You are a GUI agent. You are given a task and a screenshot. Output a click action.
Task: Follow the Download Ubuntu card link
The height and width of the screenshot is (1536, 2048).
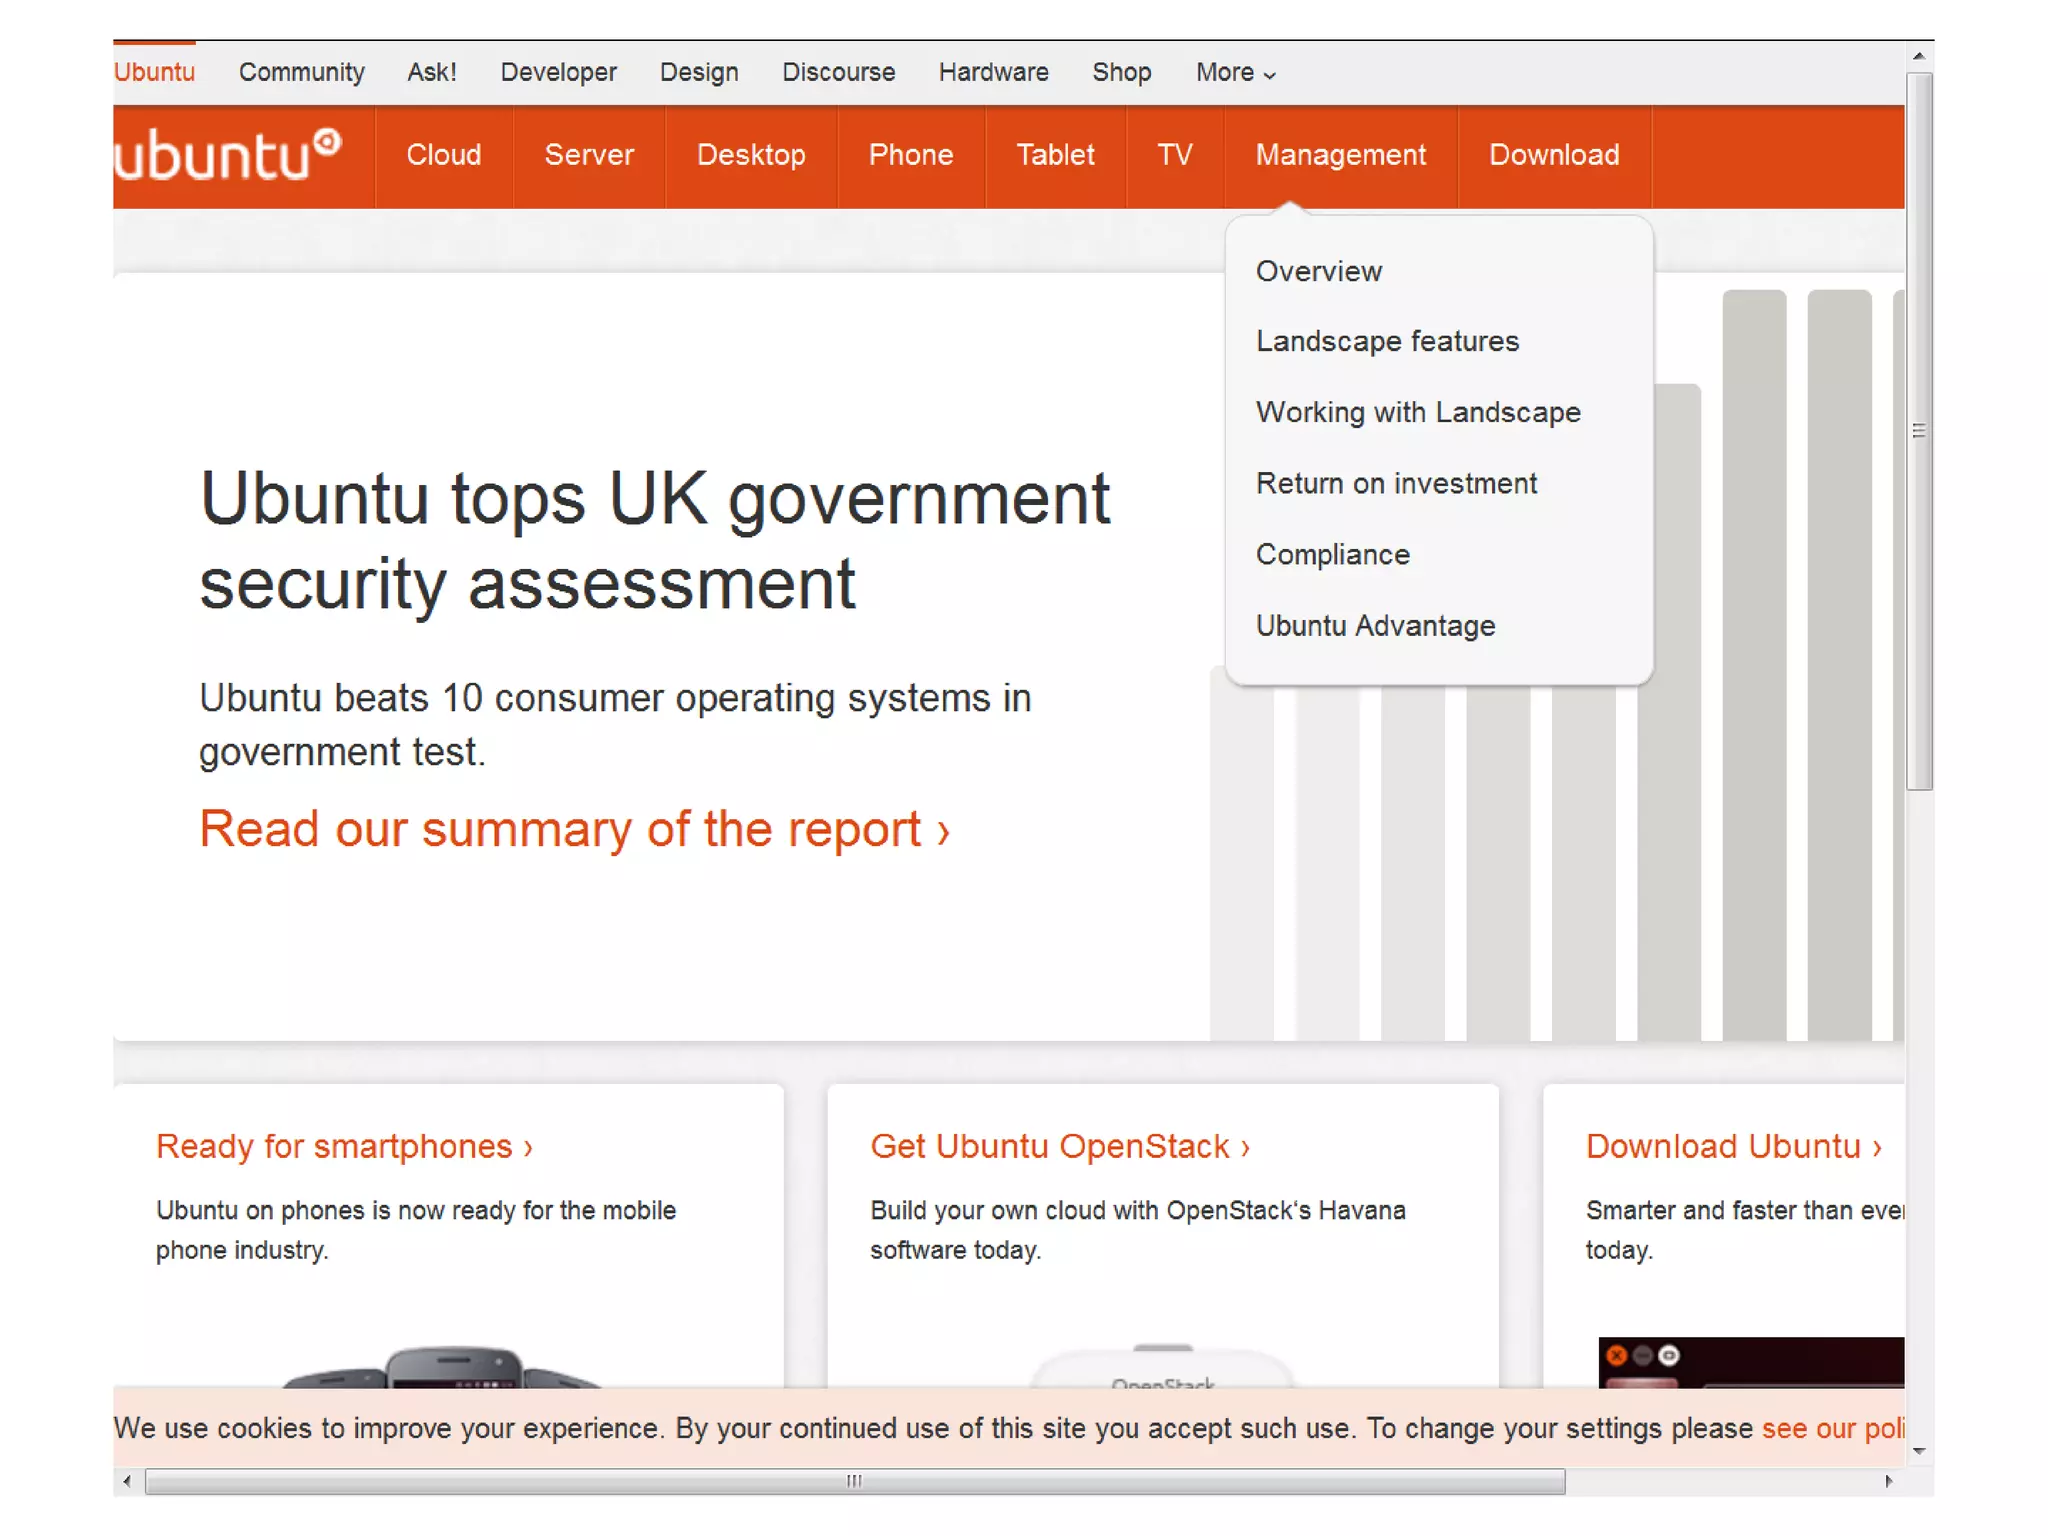point(1734,1146)
